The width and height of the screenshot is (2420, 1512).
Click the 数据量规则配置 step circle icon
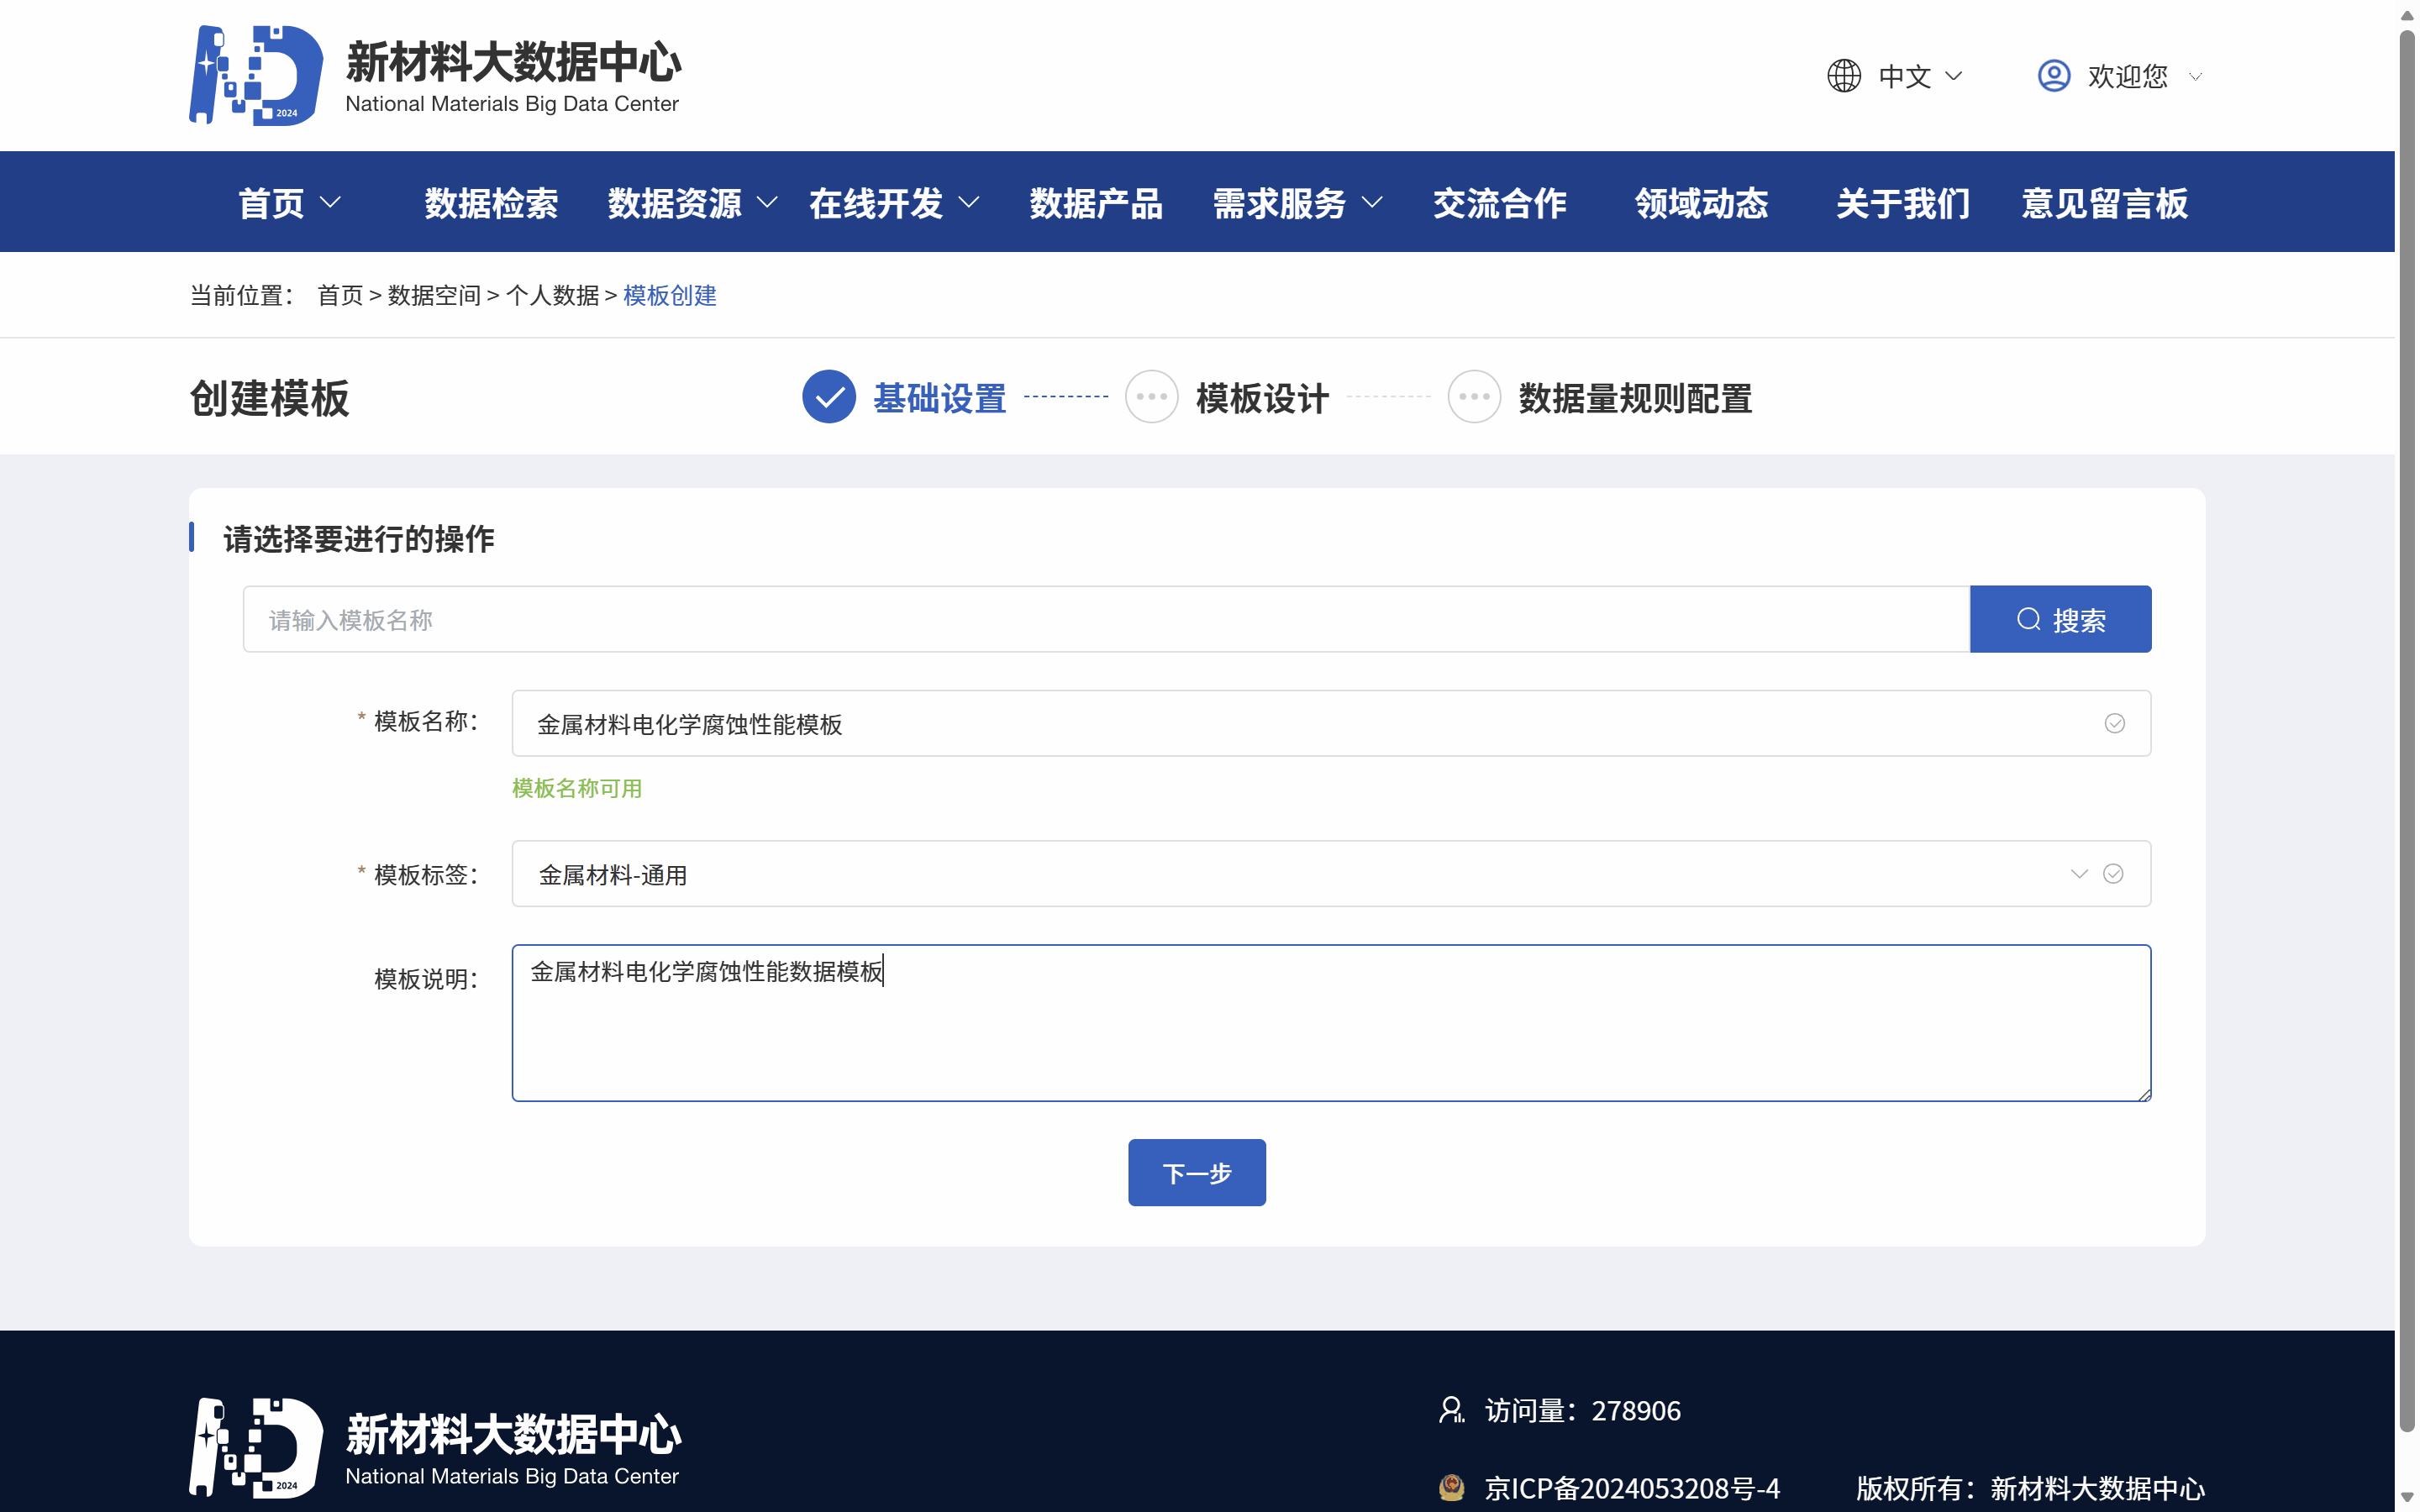pyautogui.click(x=1474, y=397)
